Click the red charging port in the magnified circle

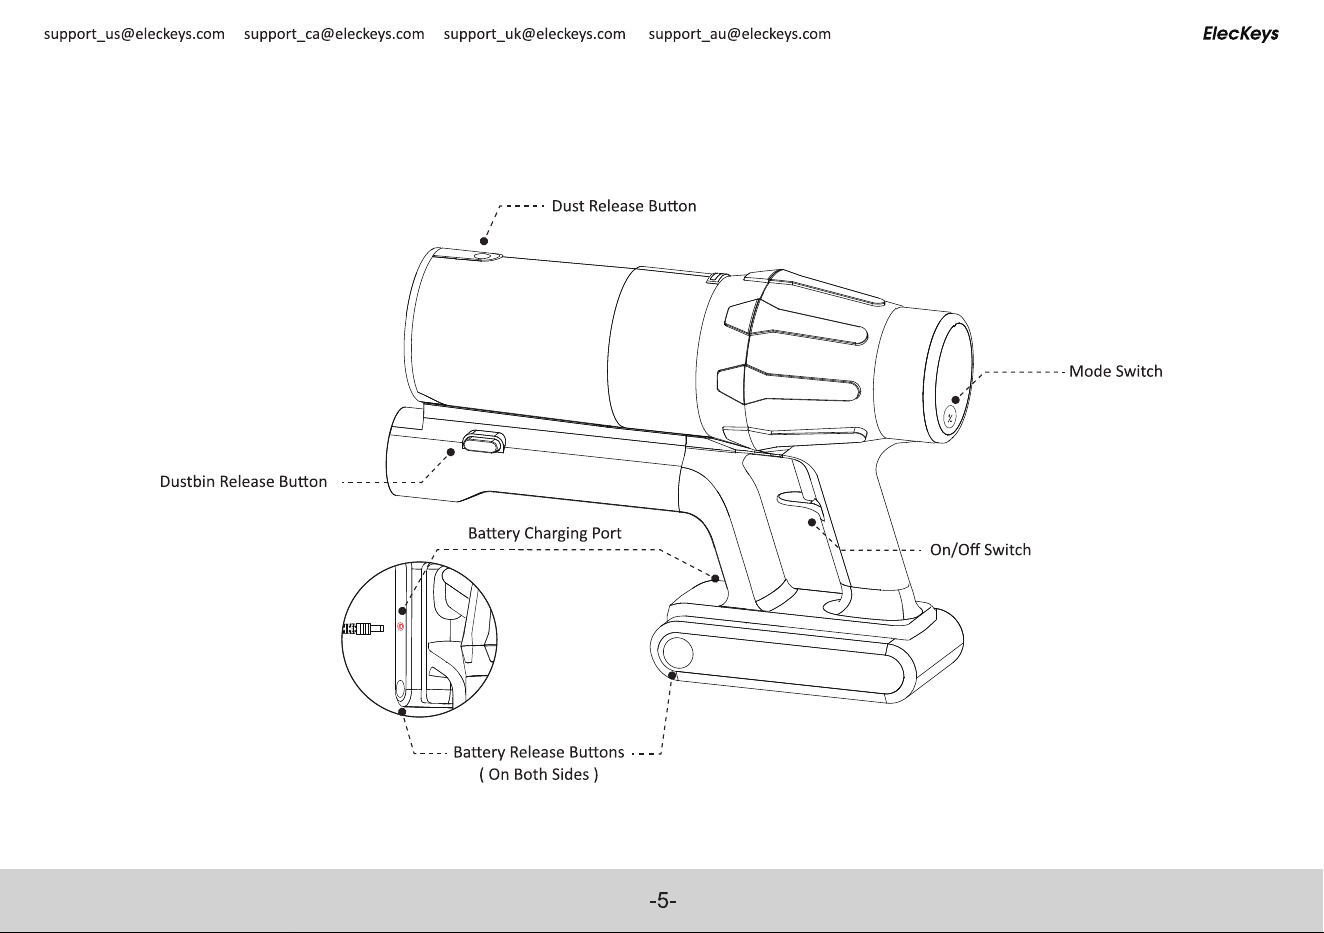click(400, 628)
